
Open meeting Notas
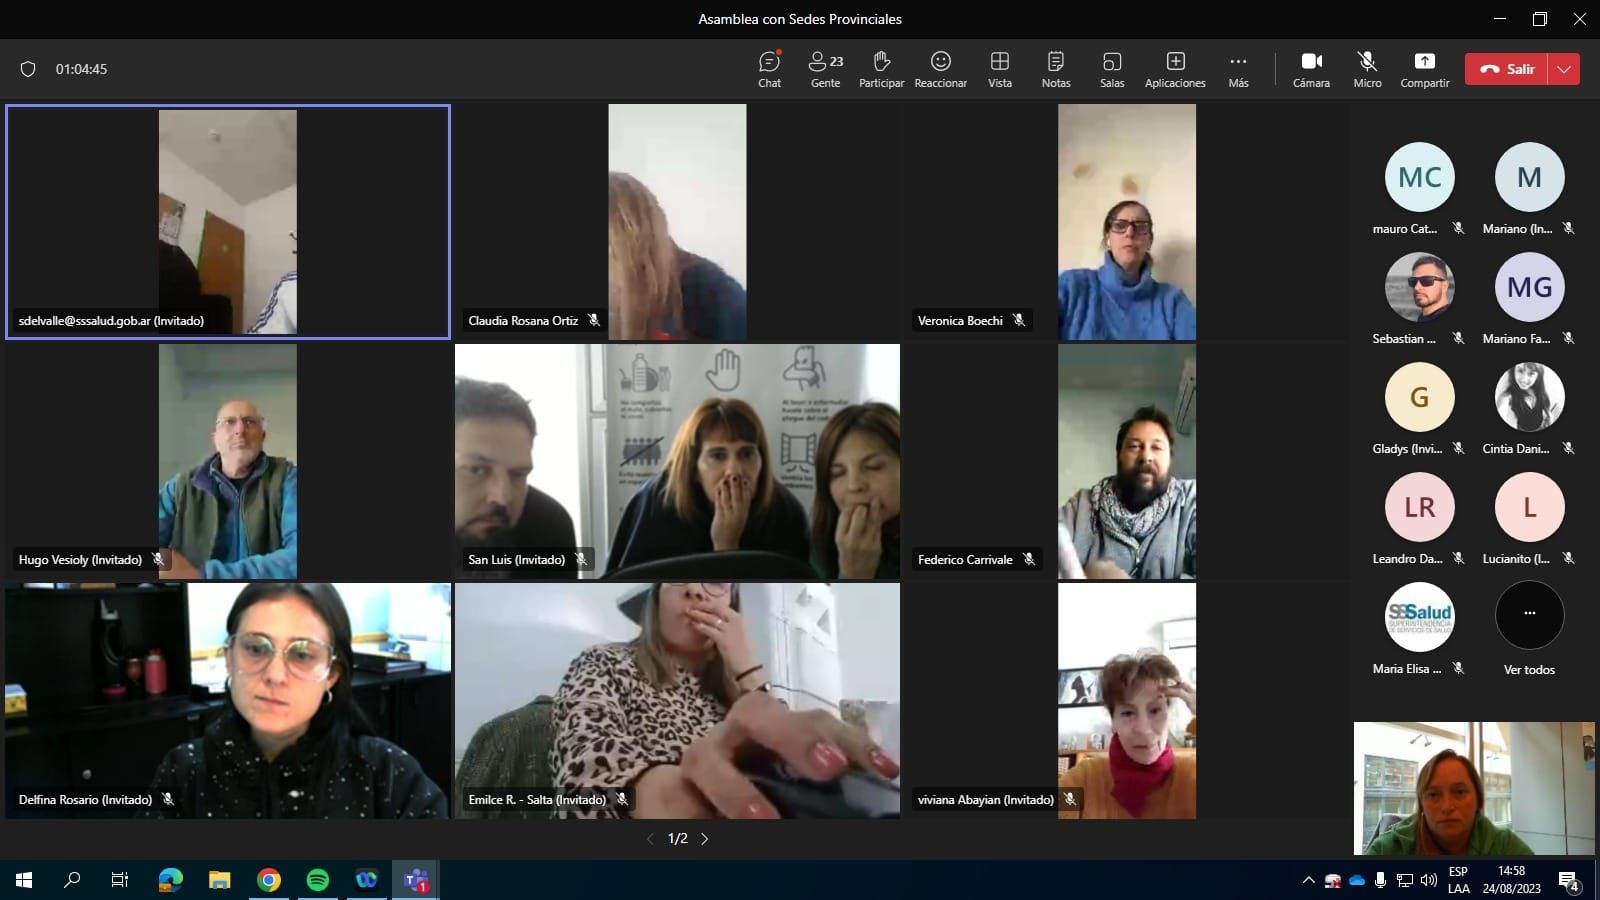click(1055, 69)
